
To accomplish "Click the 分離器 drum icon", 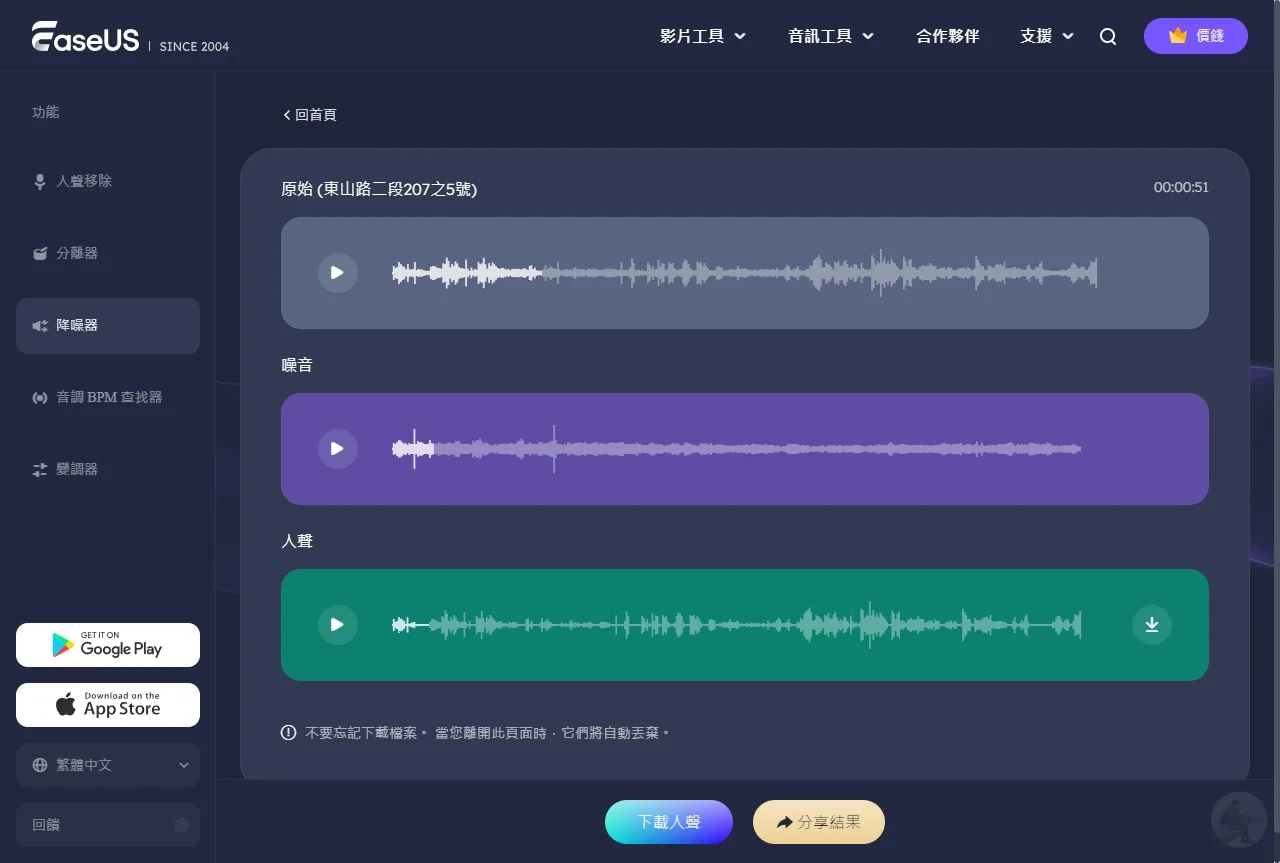I will (40, 254).
